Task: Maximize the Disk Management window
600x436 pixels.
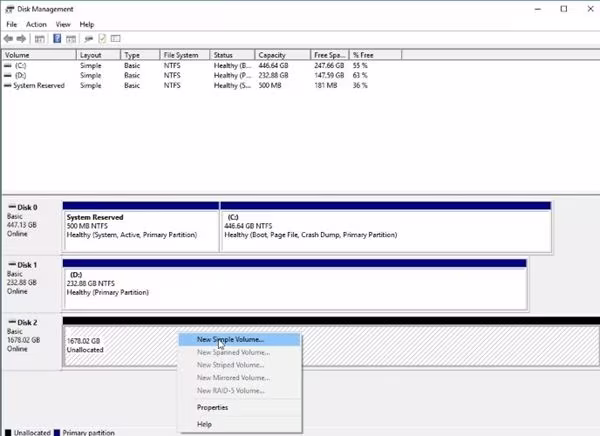Action: [564, 9]
